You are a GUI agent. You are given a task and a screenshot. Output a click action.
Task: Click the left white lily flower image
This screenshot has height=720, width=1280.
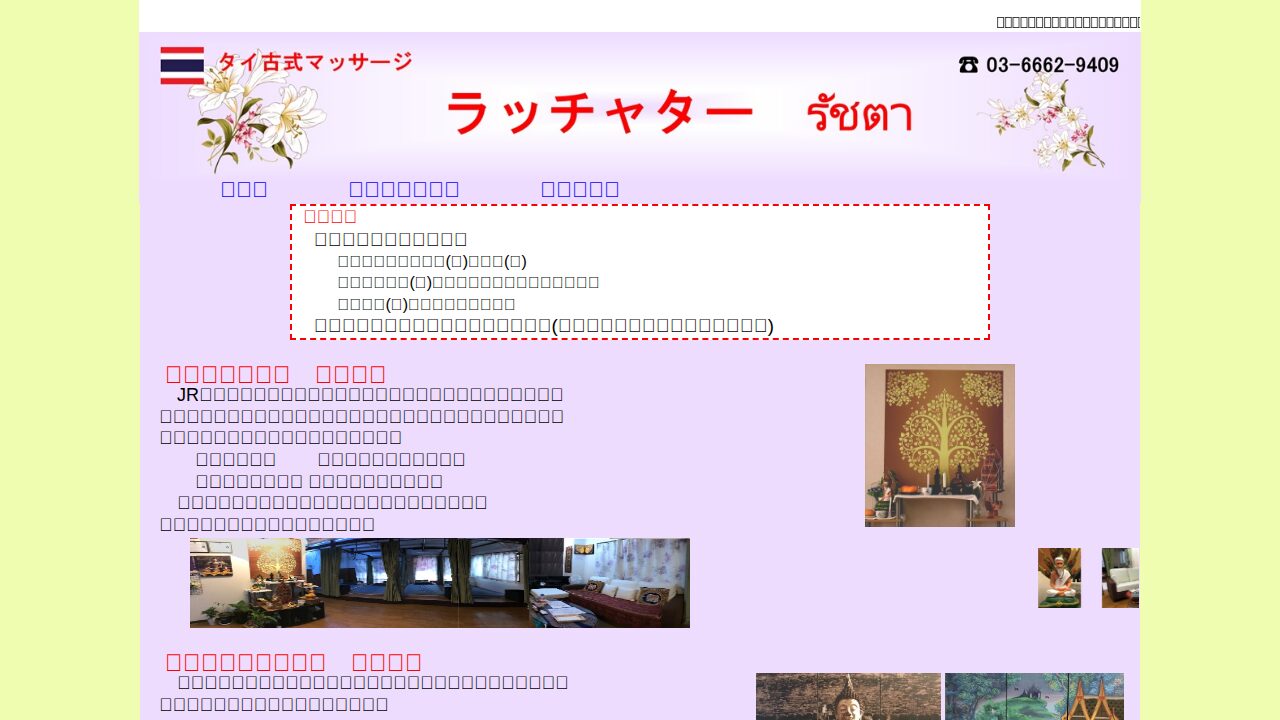258,115
